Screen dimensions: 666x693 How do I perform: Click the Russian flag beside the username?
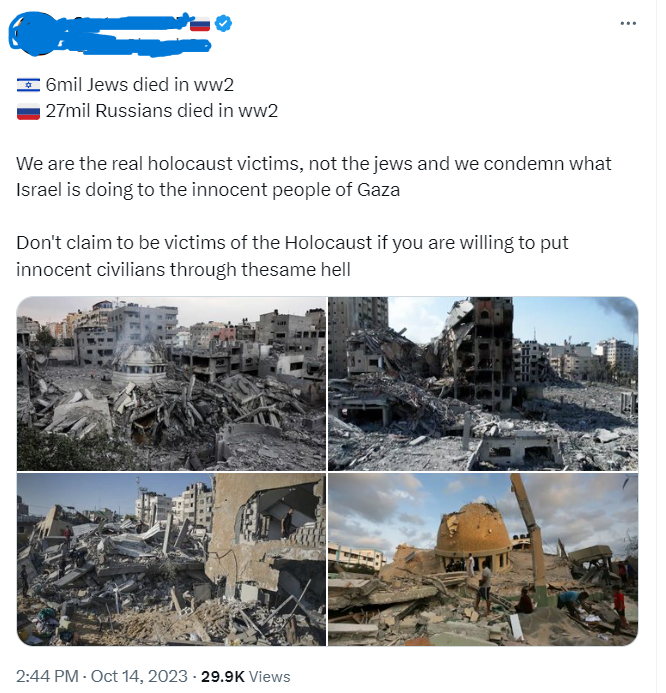(202, 25)
